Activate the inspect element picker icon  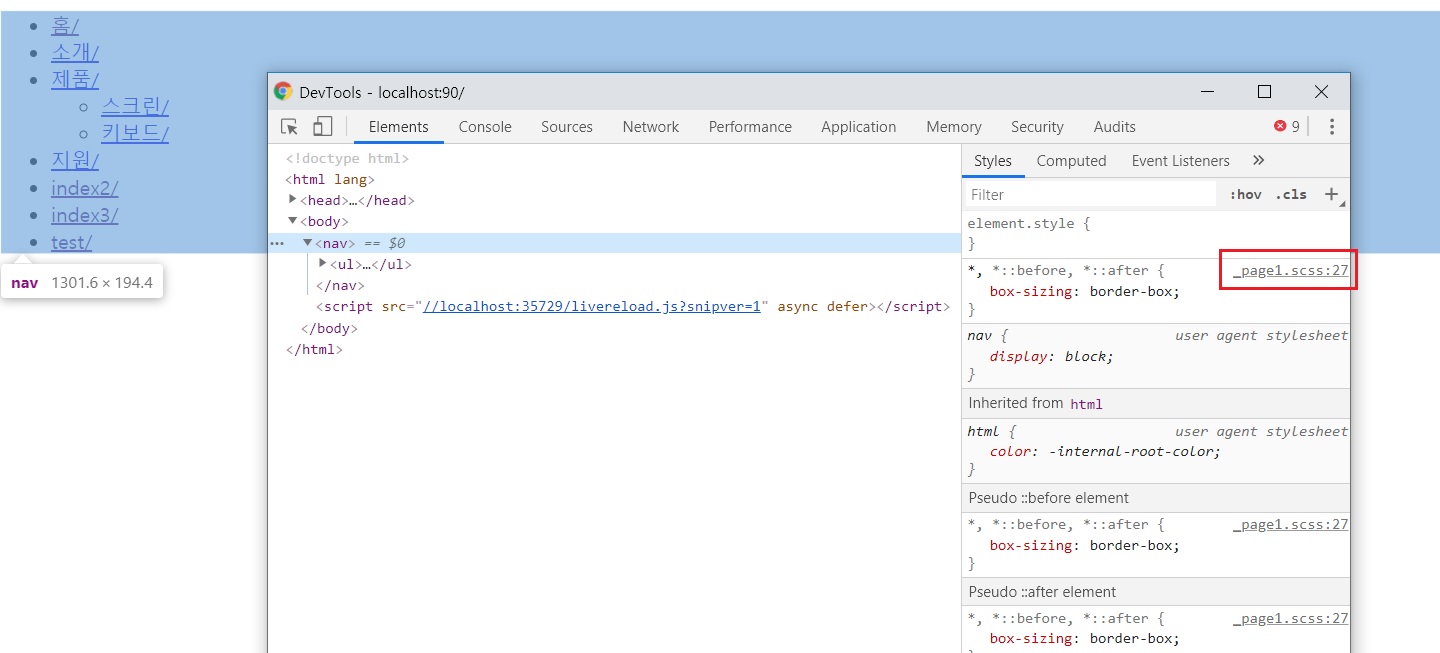(x=289, y=127)
